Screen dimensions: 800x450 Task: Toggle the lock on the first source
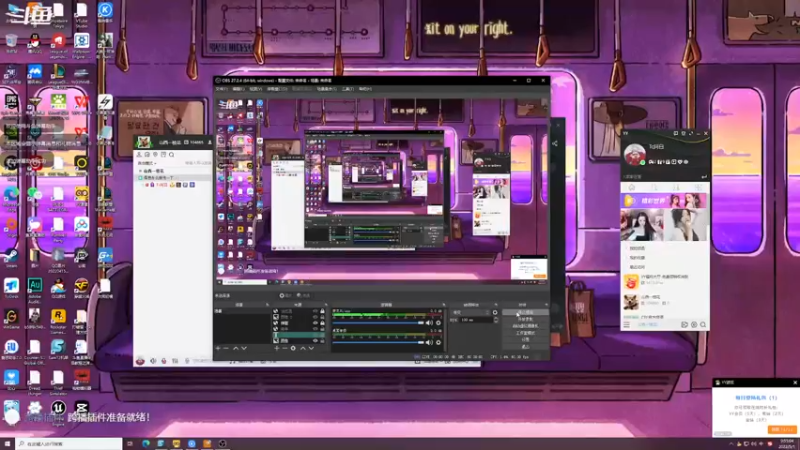pyautogui.click(x=322, y=311)
